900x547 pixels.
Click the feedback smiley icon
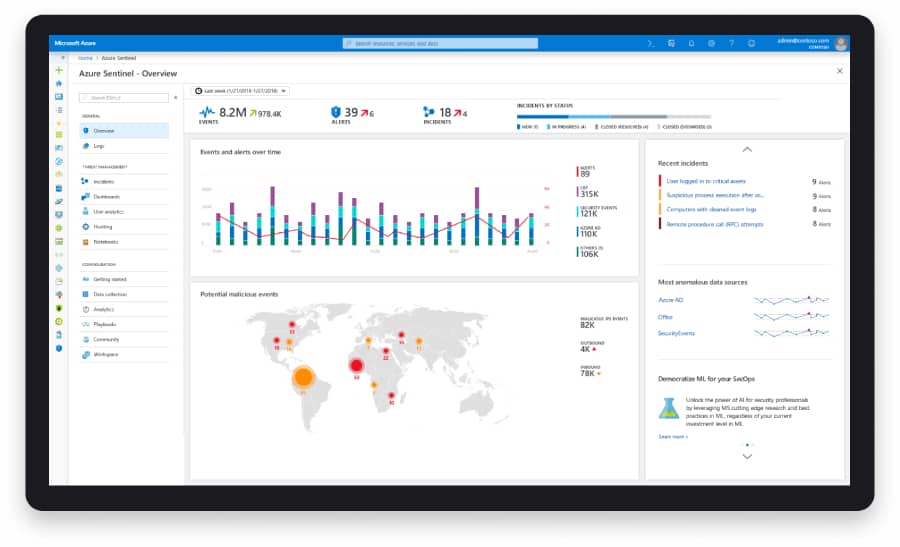(750, 44)
